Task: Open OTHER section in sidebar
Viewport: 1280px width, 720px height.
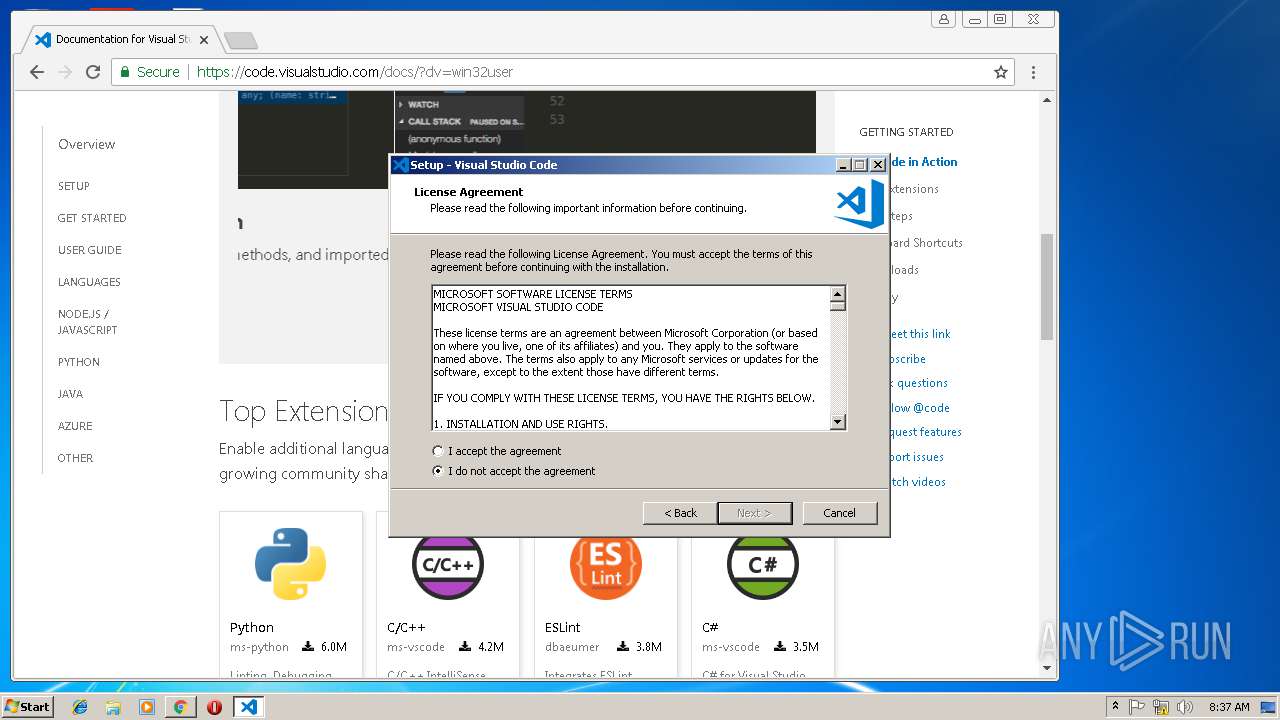Action: [x=75, y=458]
